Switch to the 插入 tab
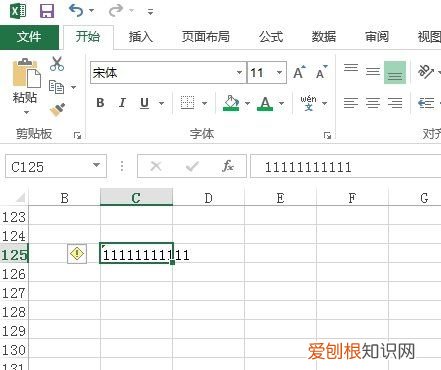This screenshot has width=441, height=370. click(141, 36)
